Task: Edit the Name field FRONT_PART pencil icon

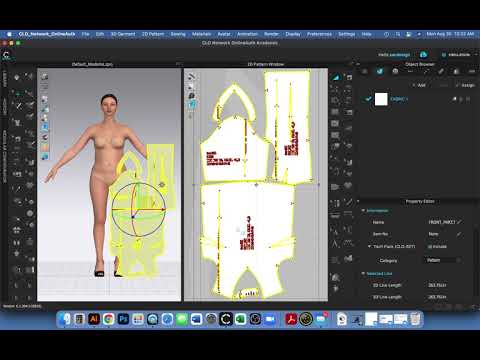Action: [x=460, y=222]
